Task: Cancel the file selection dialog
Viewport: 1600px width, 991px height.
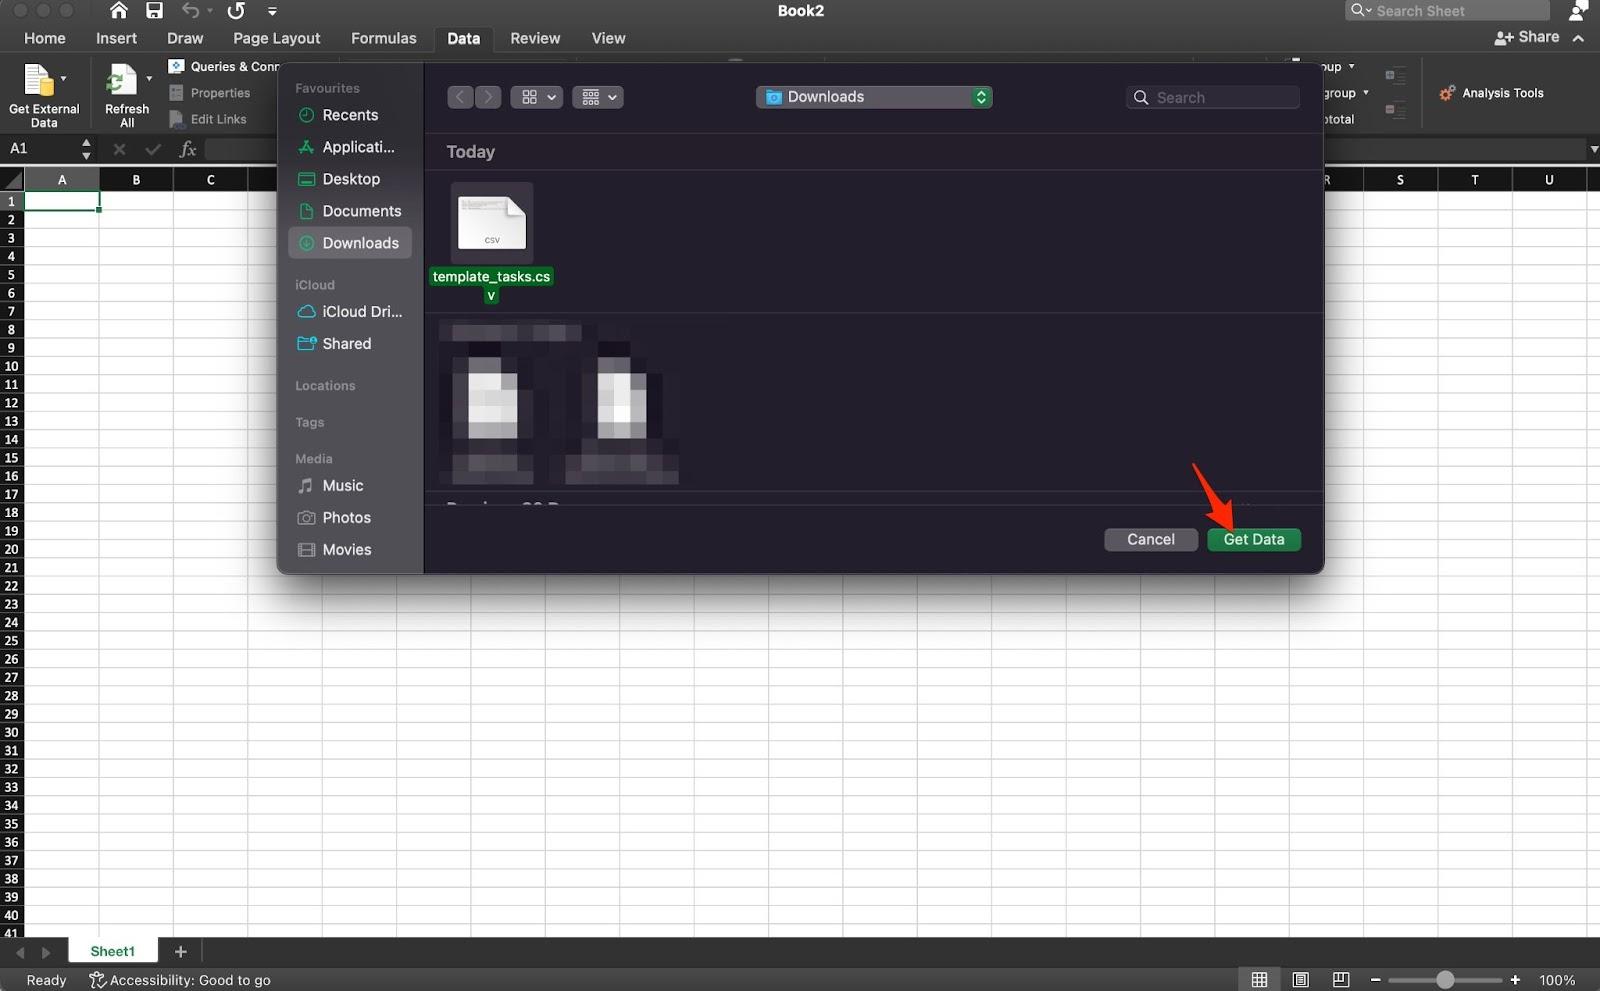Action: (1150, 539)
